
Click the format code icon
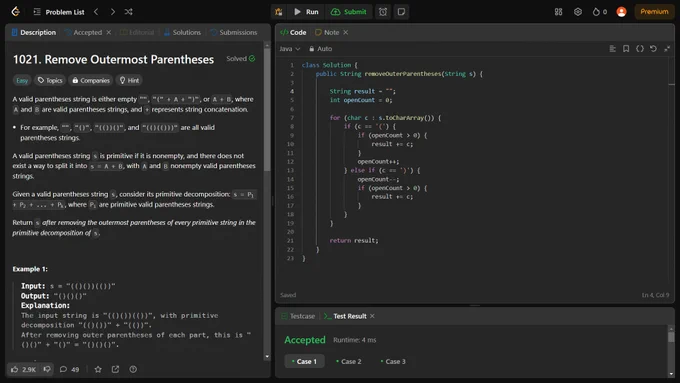click(612, 49)
